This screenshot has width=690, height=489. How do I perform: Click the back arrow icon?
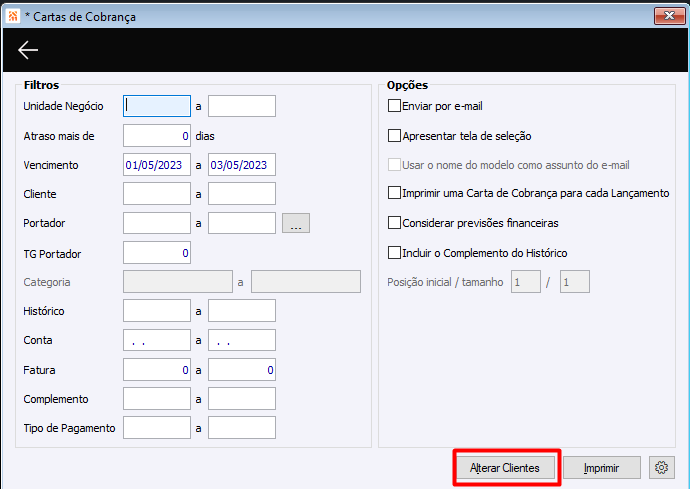click(x=28, y=50)
